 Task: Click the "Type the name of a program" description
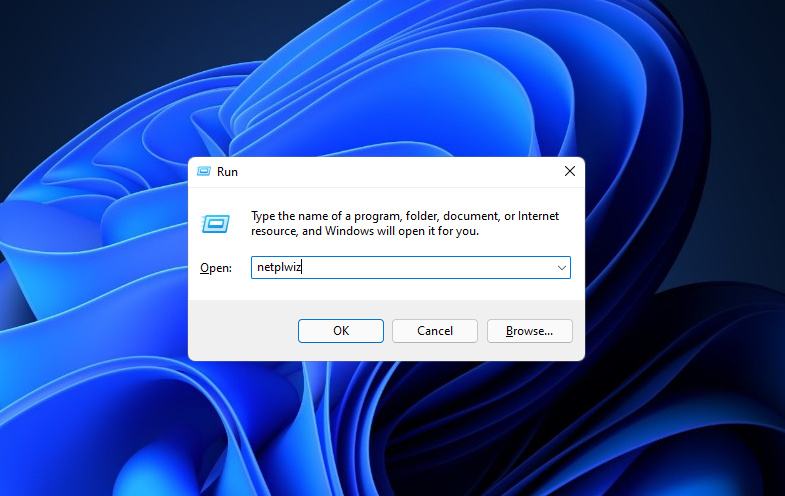point(405,223)
